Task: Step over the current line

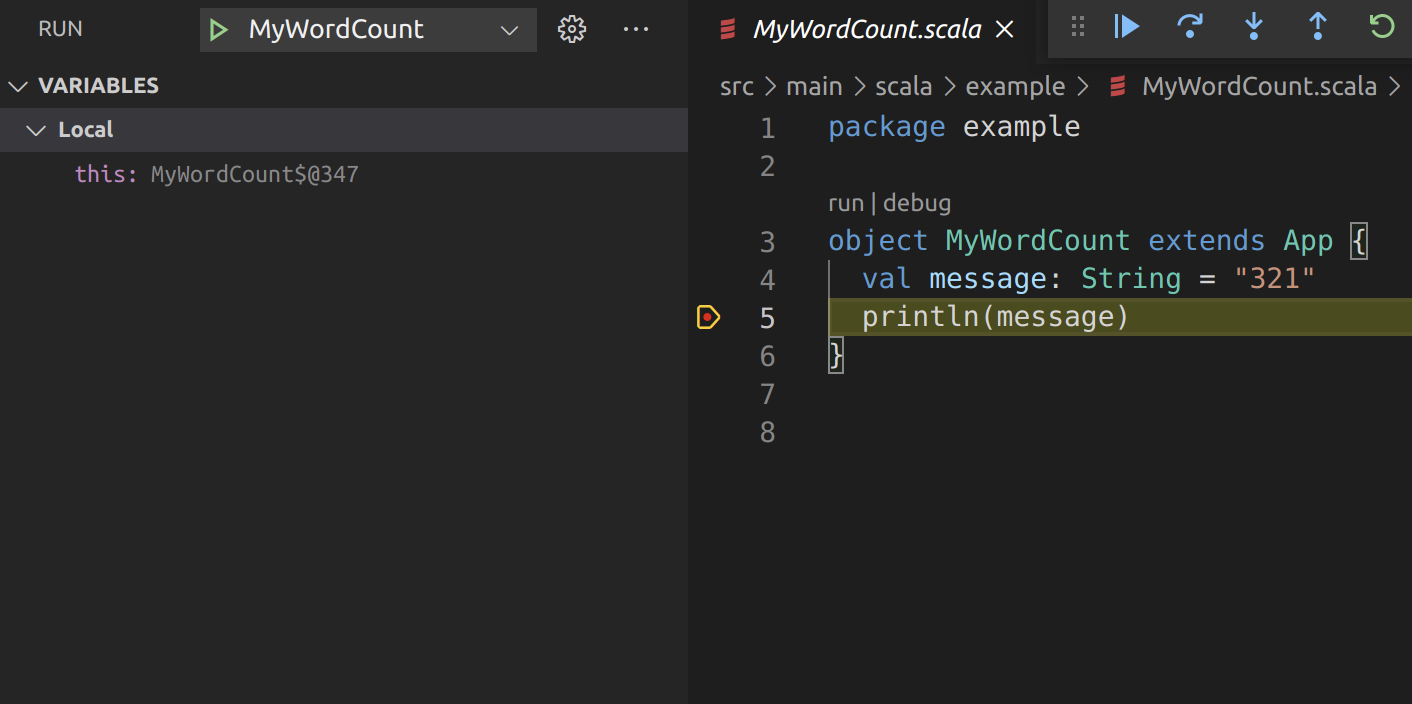Action: [x=1190, y=27]
